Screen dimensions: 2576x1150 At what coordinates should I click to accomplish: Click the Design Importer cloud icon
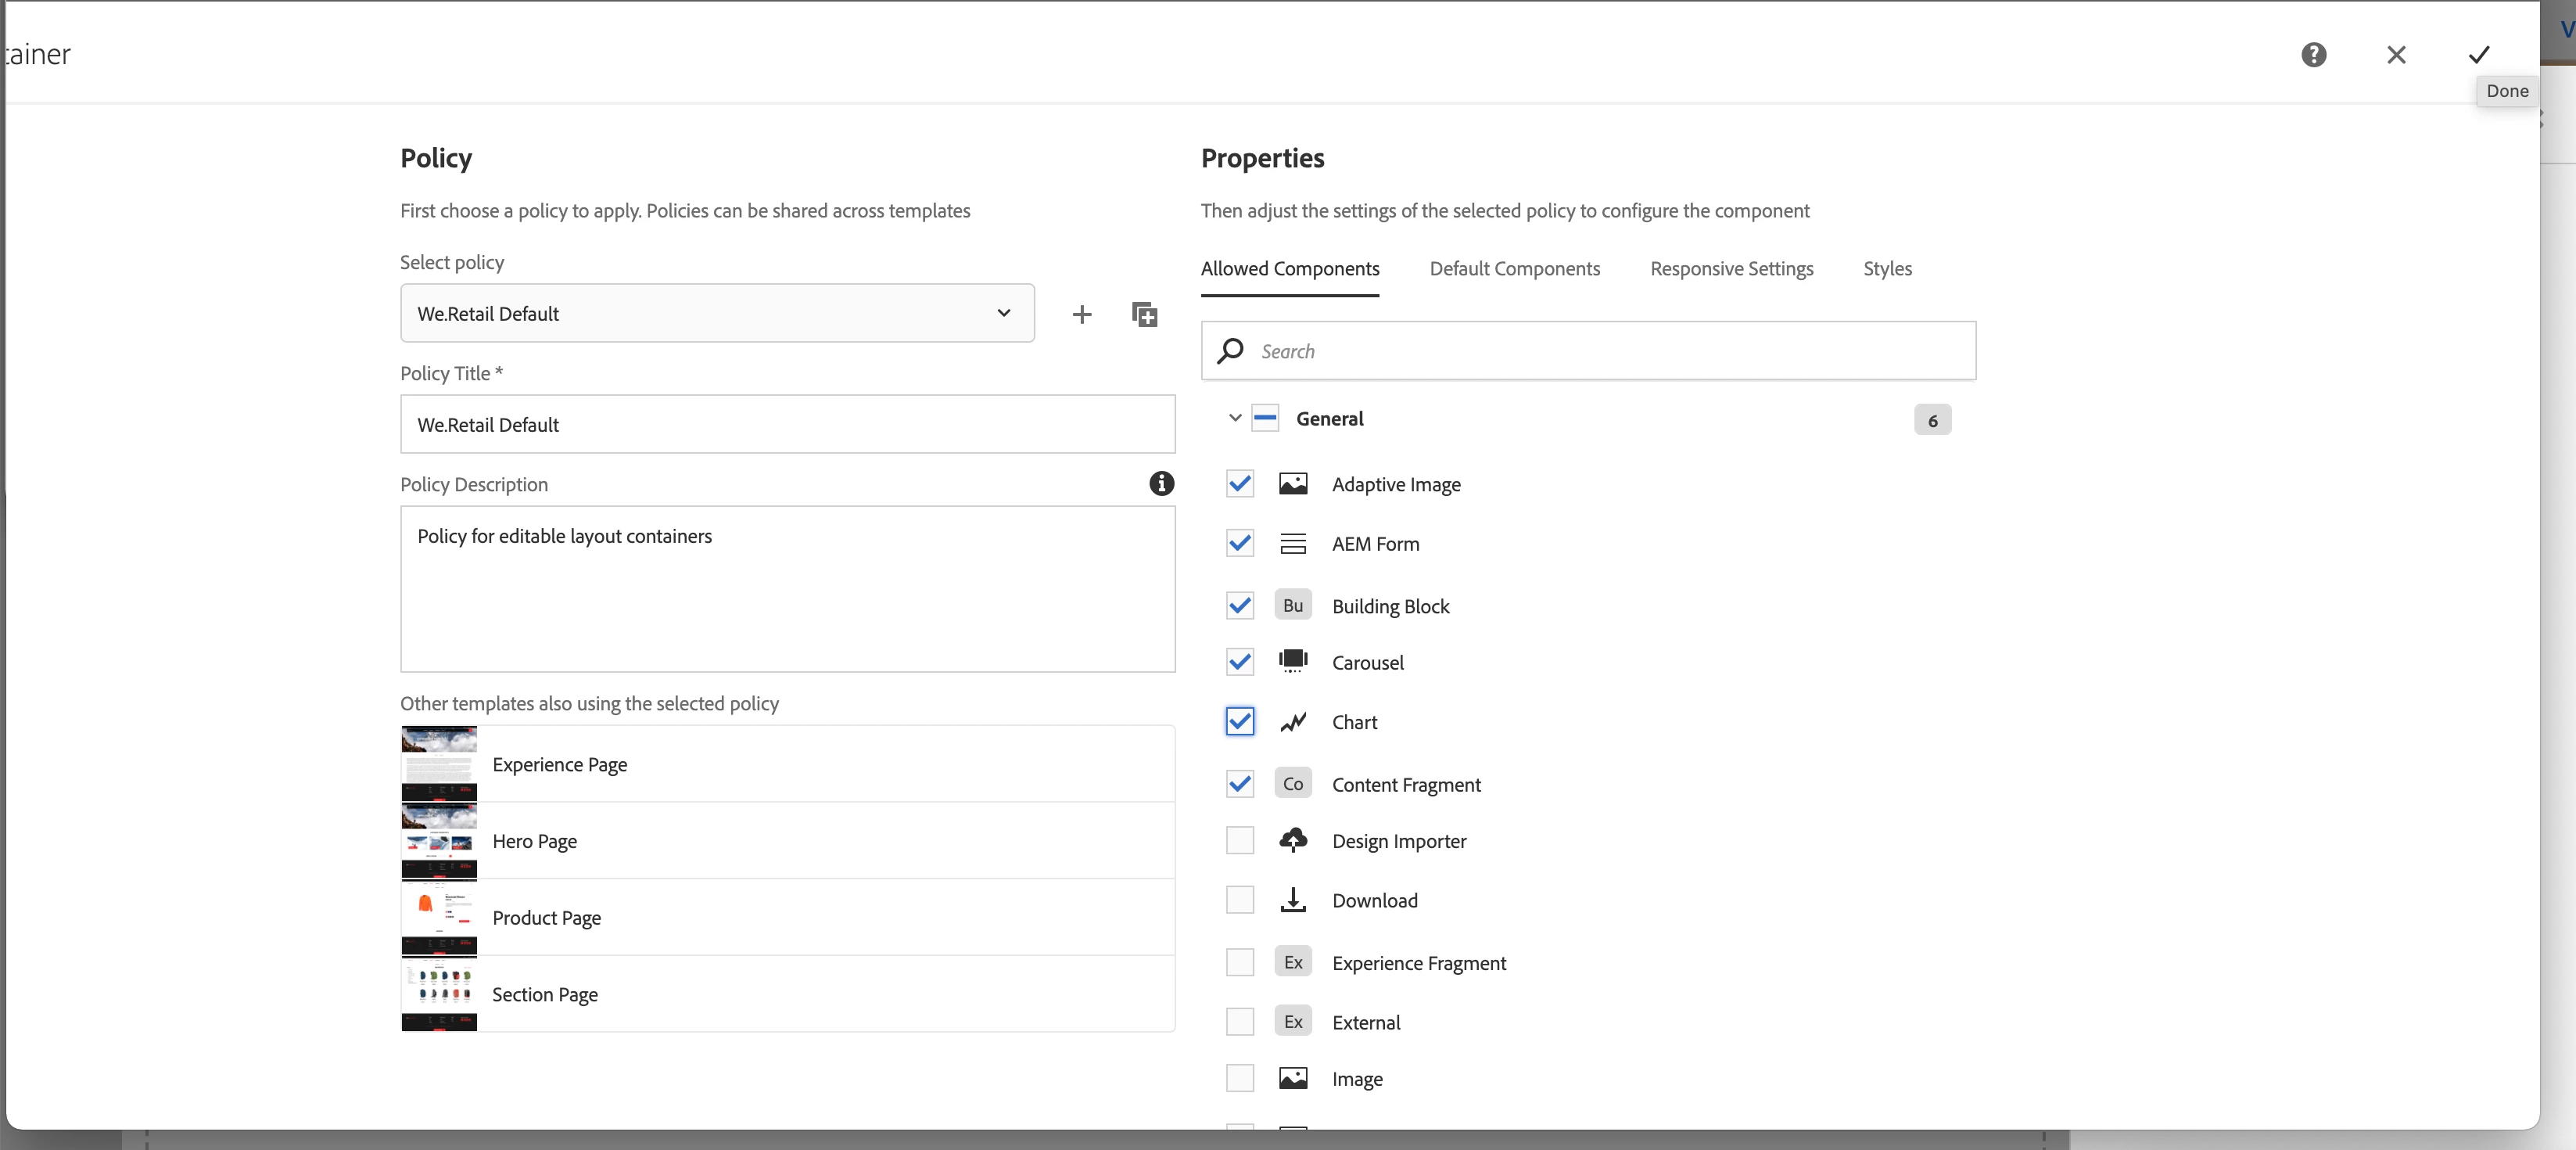(x=1292, y=840)
